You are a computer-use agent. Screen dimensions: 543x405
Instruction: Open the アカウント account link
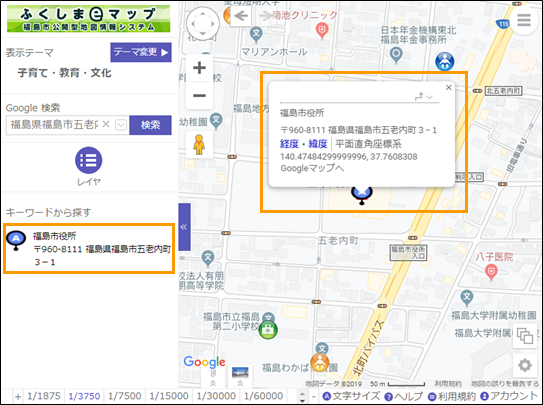[509, 396]
